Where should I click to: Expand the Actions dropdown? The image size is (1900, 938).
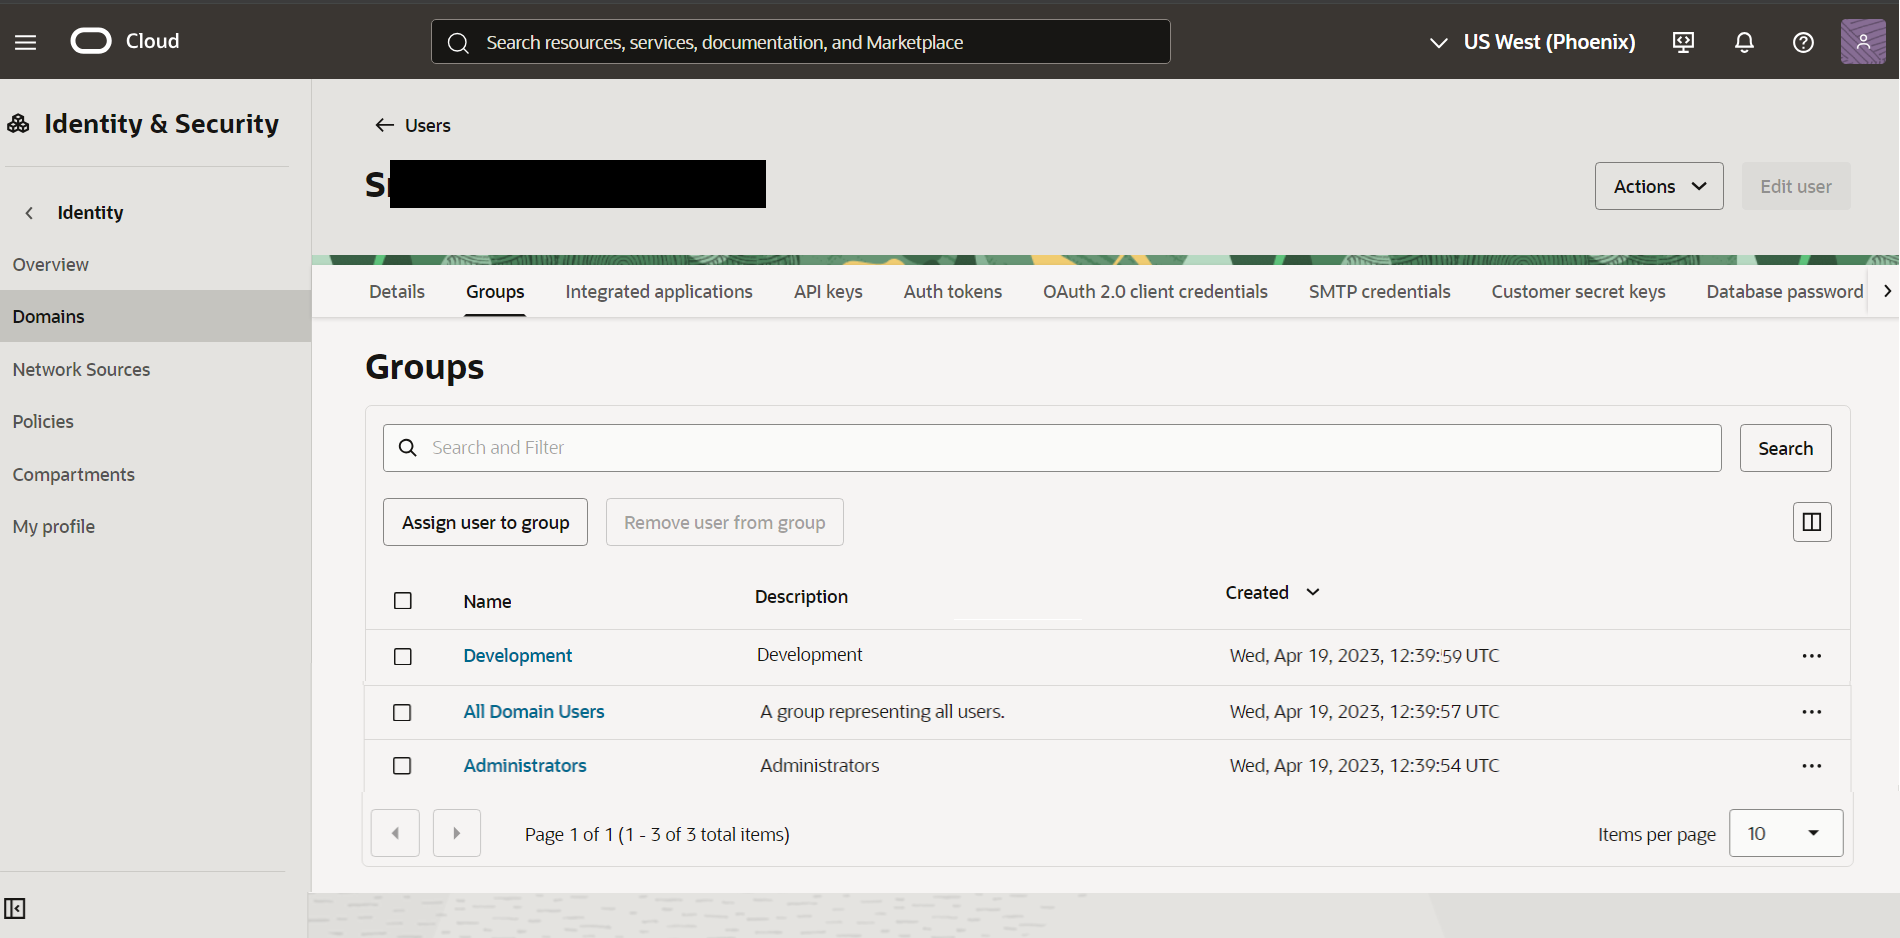[x=1658, y=187]
